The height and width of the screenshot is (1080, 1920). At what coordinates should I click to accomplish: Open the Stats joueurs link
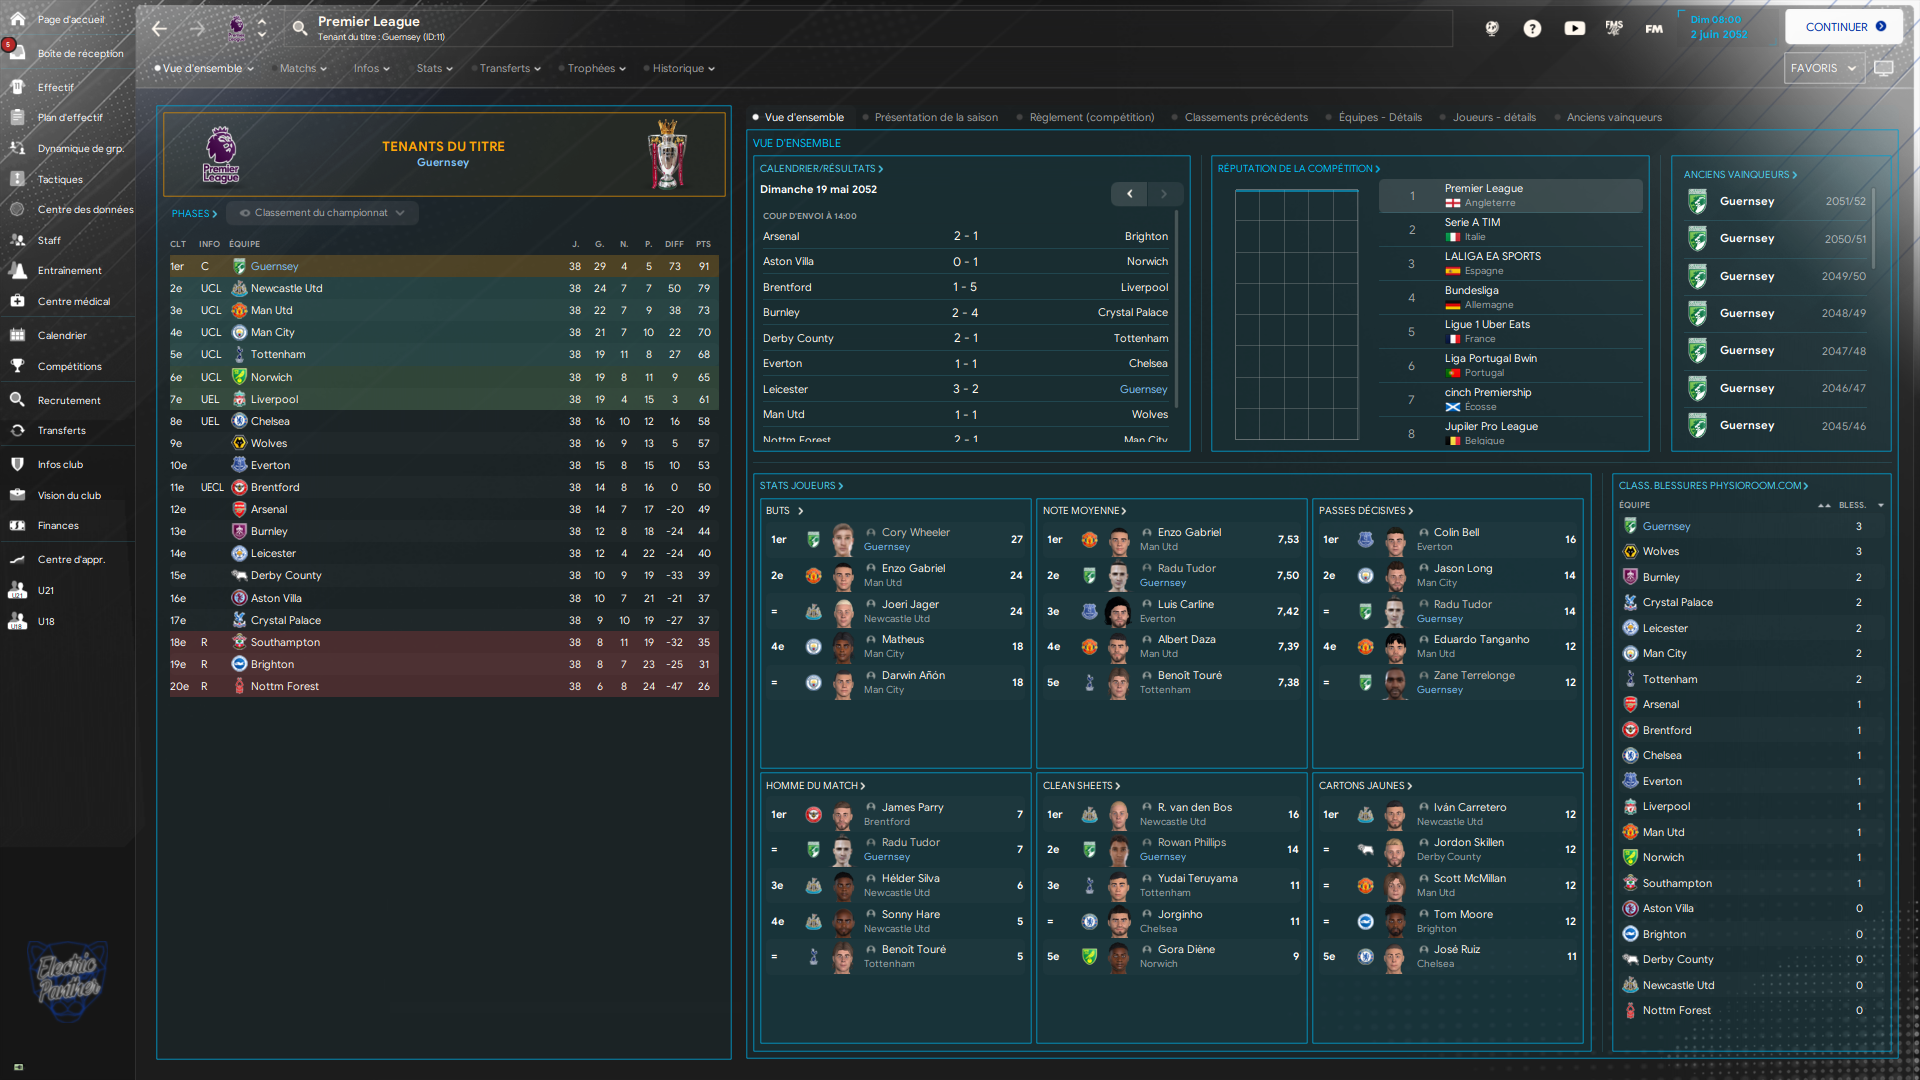pos(801,486)
